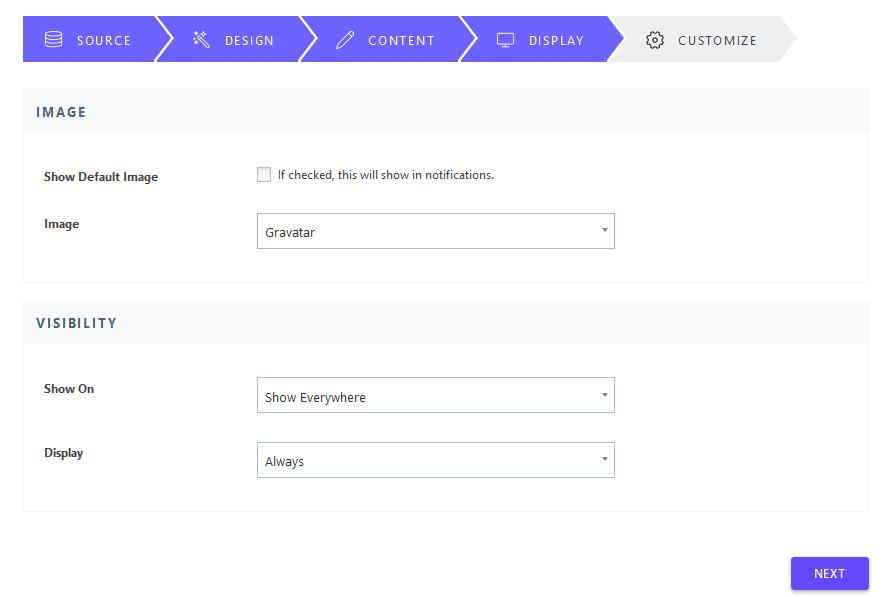Click the Source database icon
This screenshot has height=597, width=892.
[53, 39]
